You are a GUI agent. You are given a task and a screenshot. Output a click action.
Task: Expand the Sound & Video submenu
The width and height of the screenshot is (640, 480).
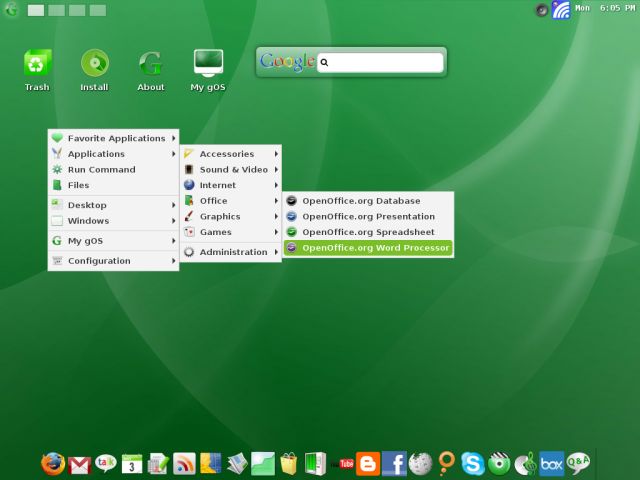pyautogui.click(x=231, y=170)
